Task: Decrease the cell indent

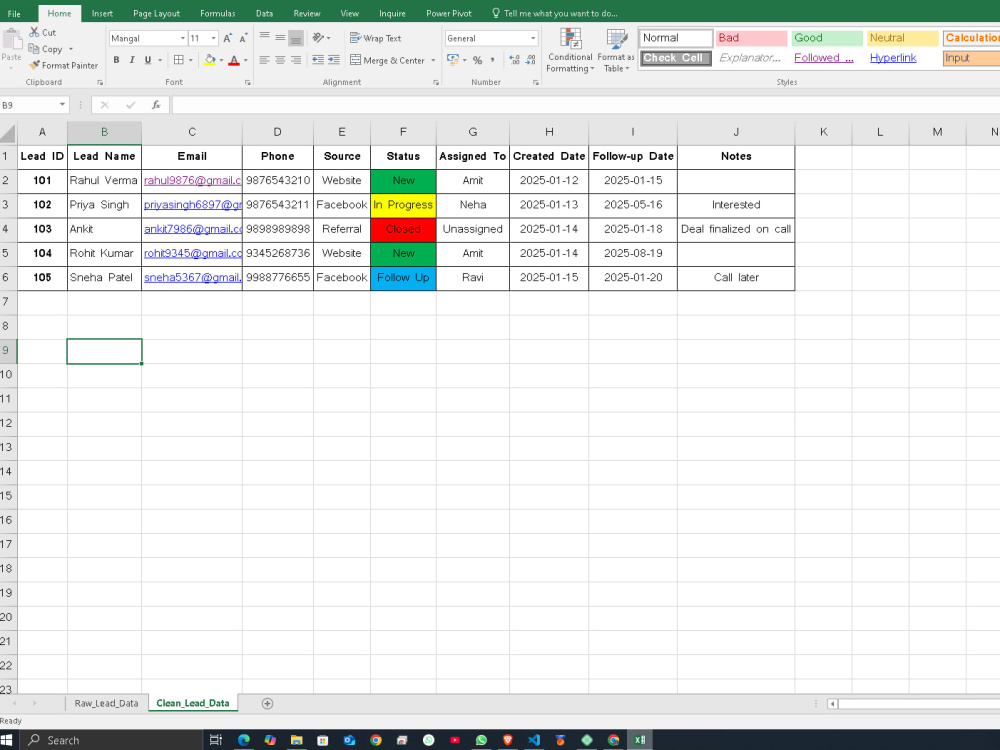Action: pos(318,60)
